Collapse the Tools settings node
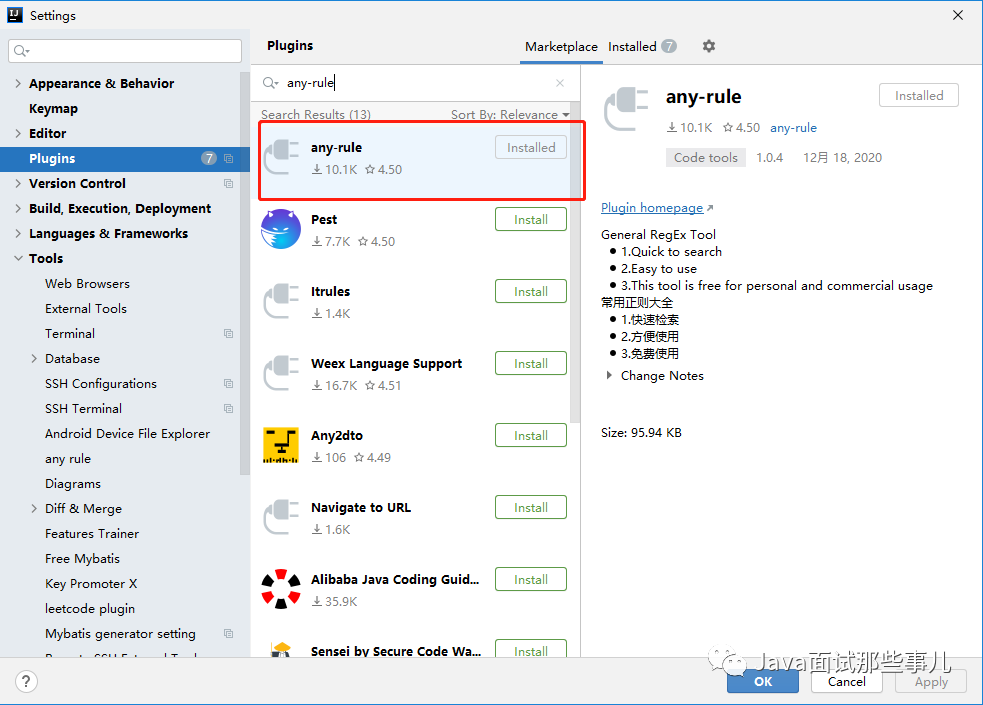Viewport: 983px width, 705px height. coord(18,258)
